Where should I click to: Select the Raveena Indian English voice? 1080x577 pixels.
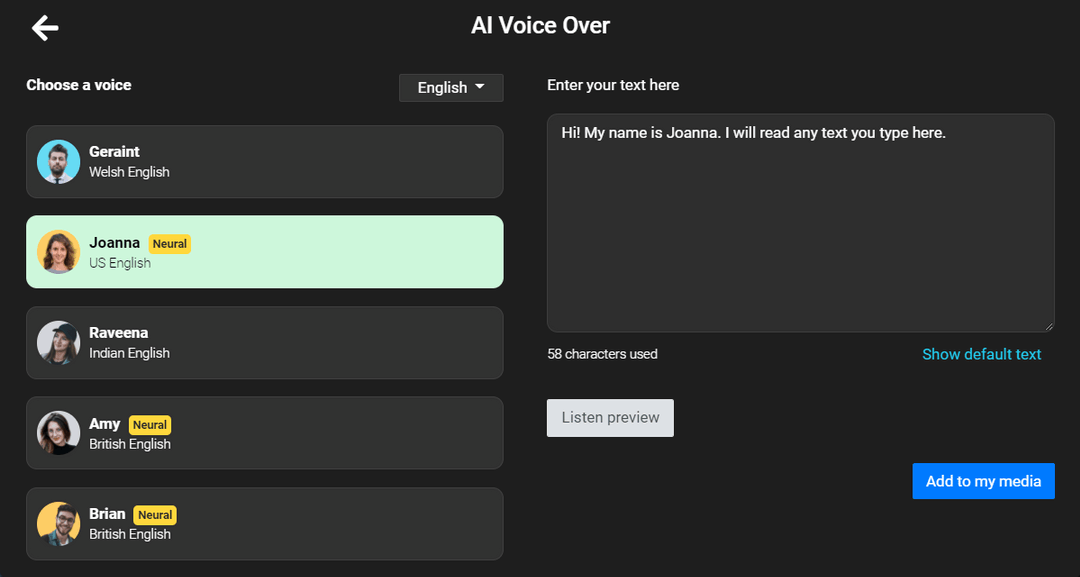point(264,342)
